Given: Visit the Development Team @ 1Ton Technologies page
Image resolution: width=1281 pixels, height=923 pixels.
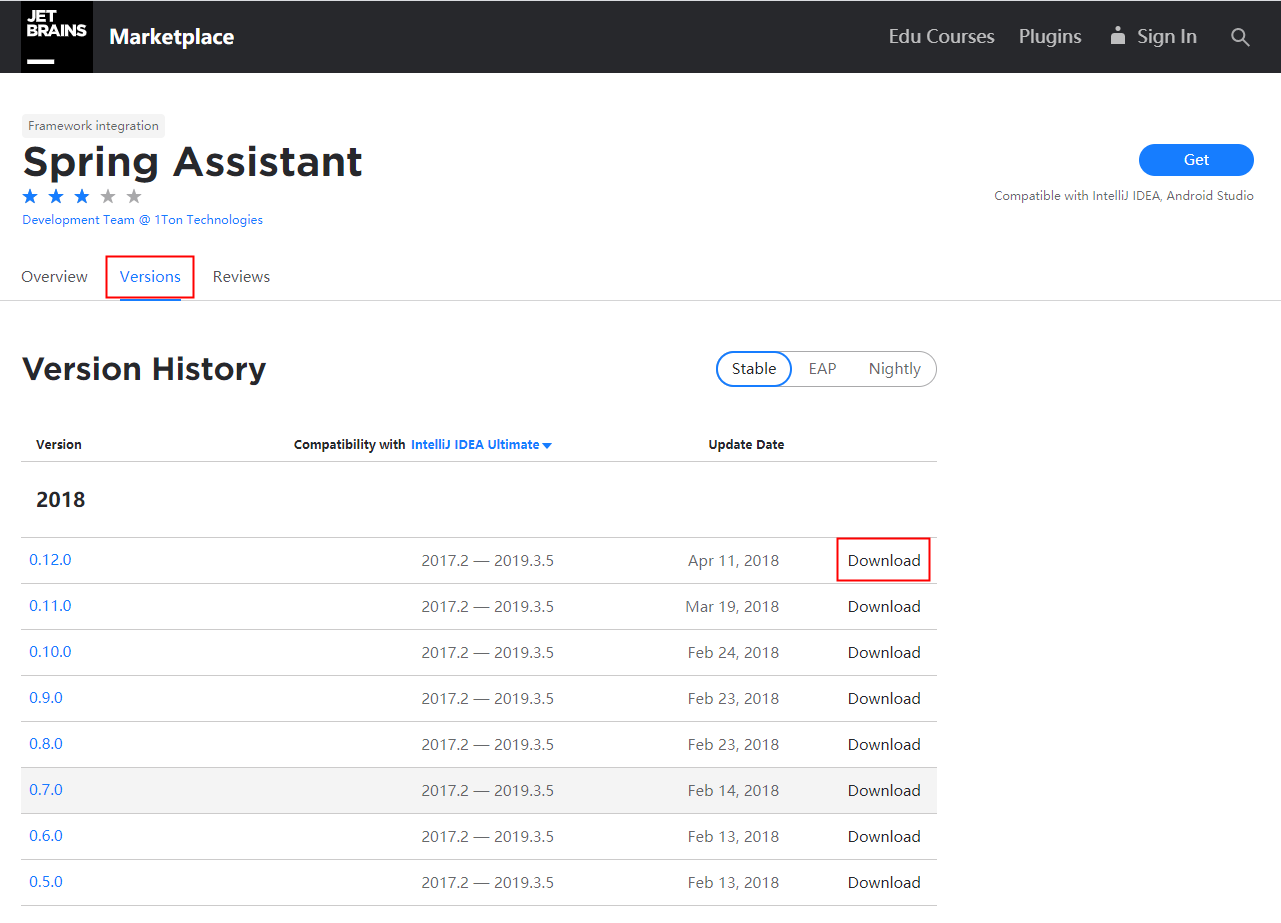Looking at the screenshot, I should 142,219.
